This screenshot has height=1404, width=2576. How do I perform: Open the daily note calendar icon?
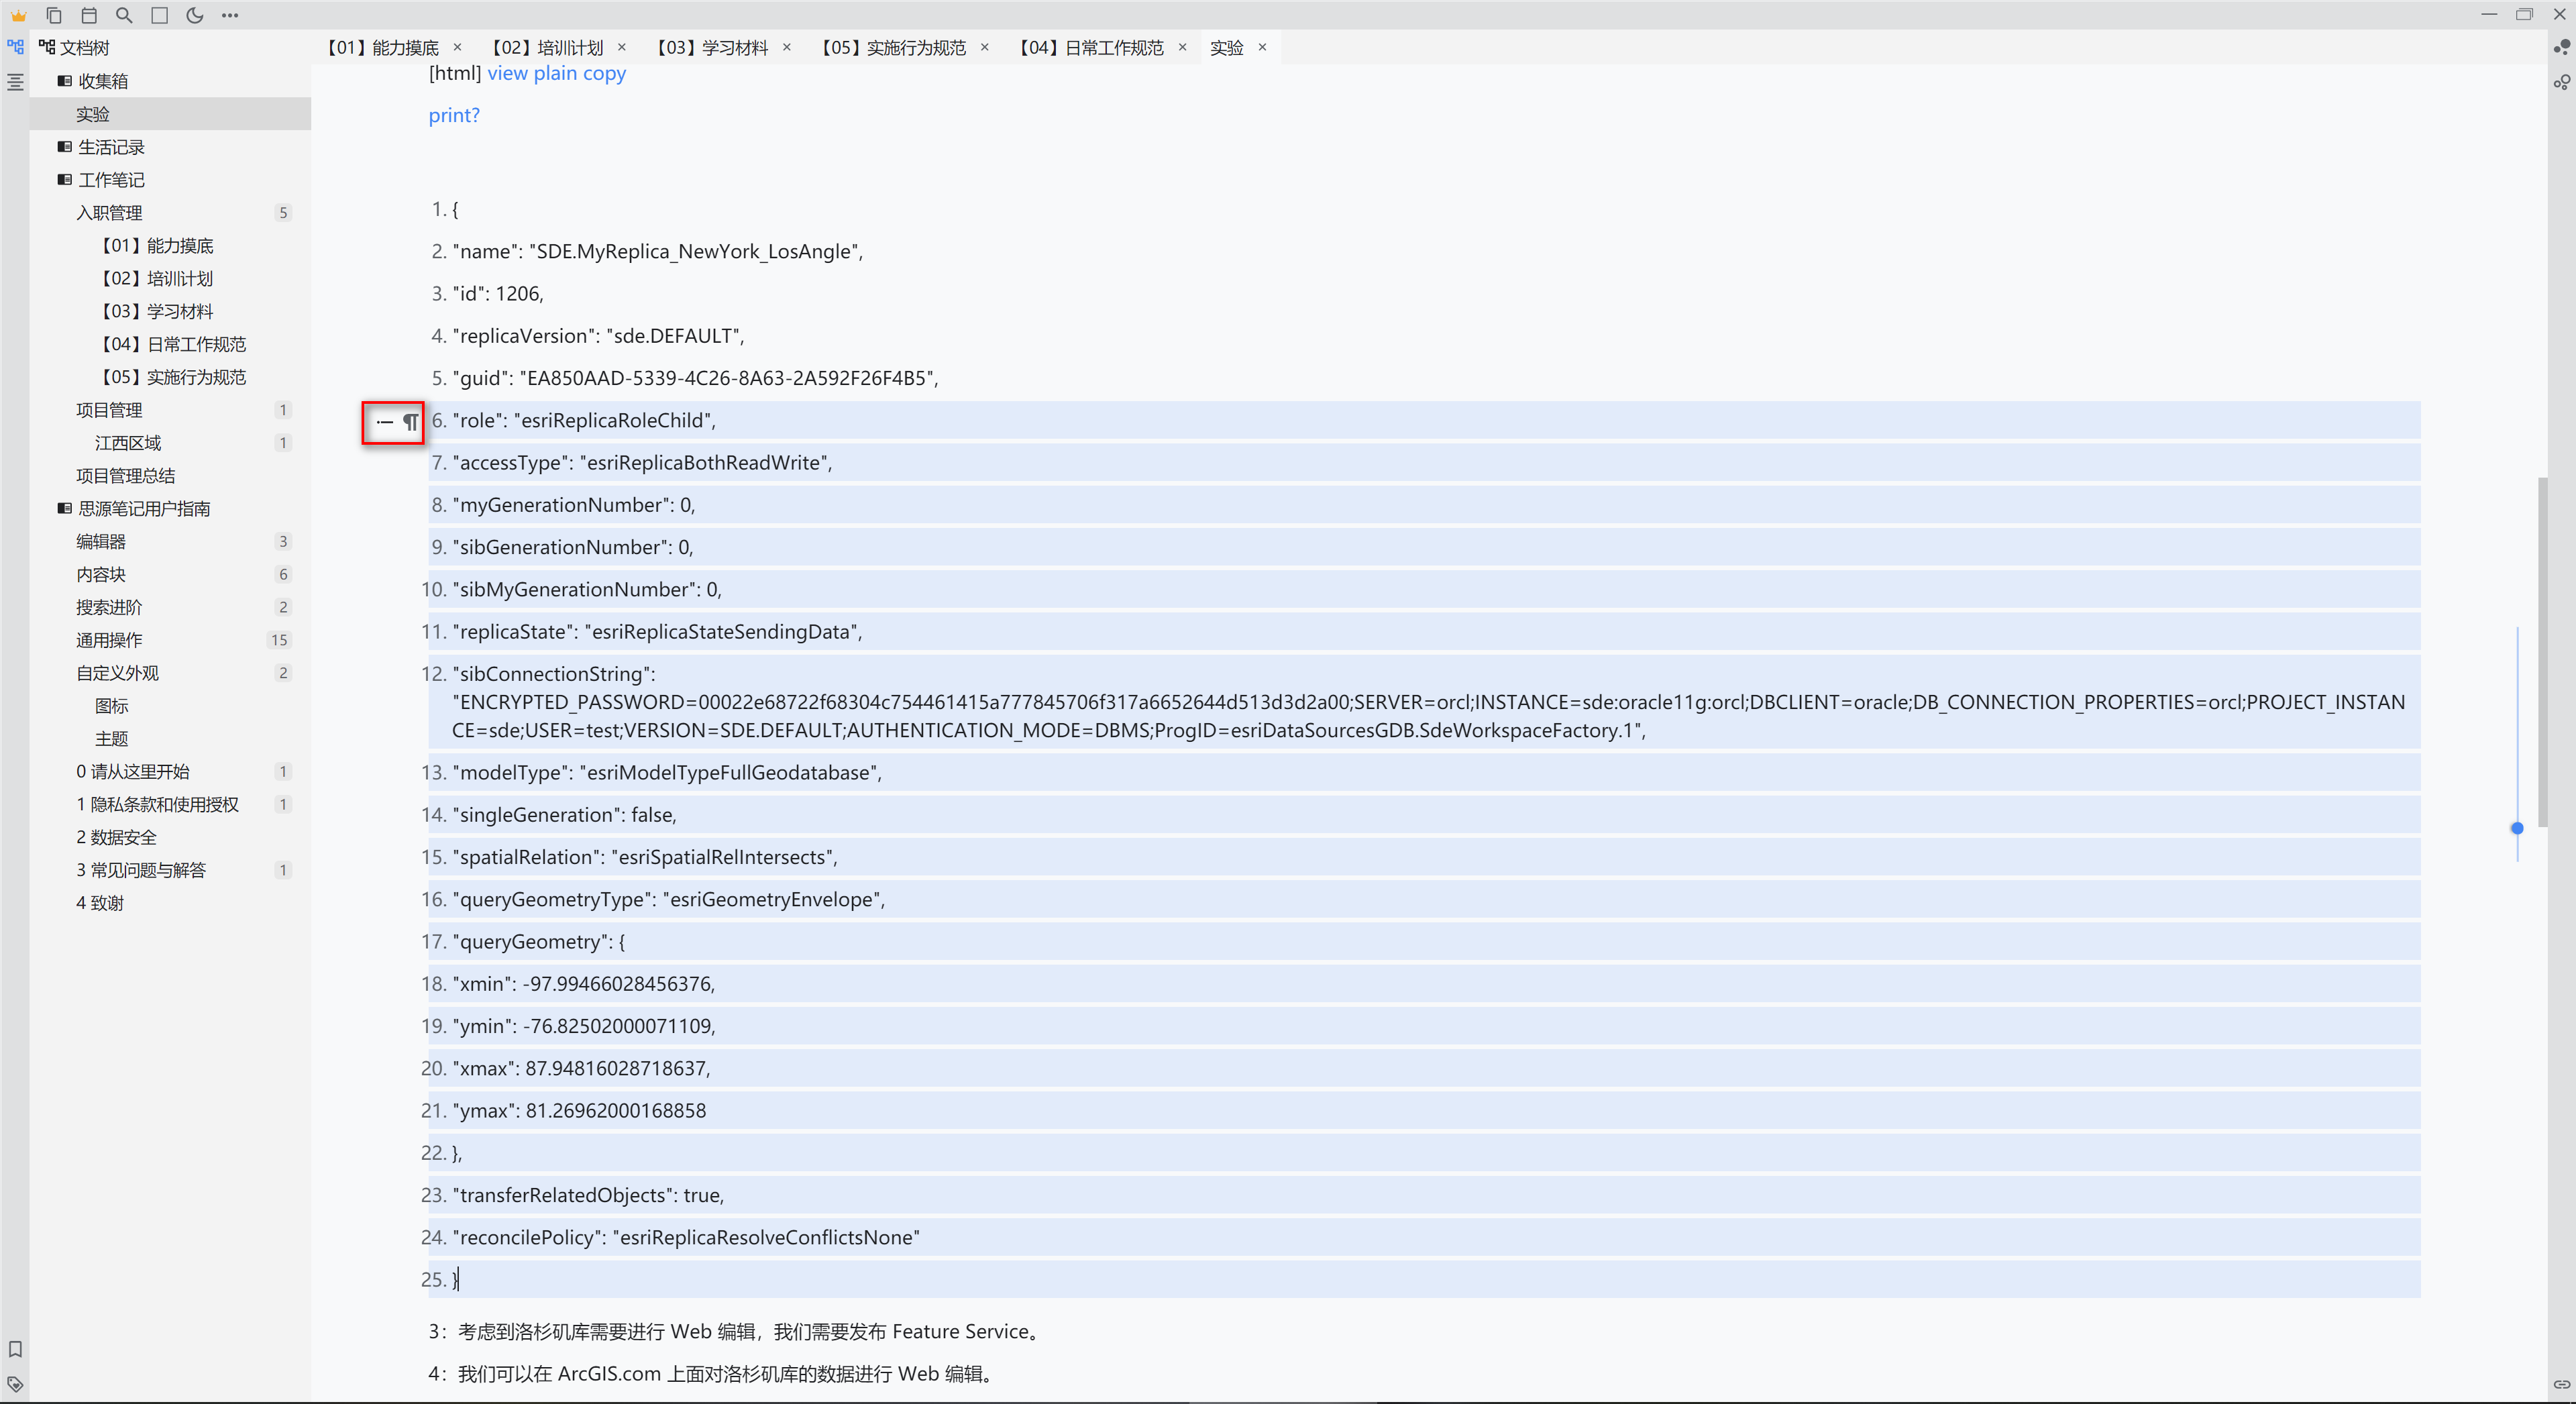click(89, 15)
